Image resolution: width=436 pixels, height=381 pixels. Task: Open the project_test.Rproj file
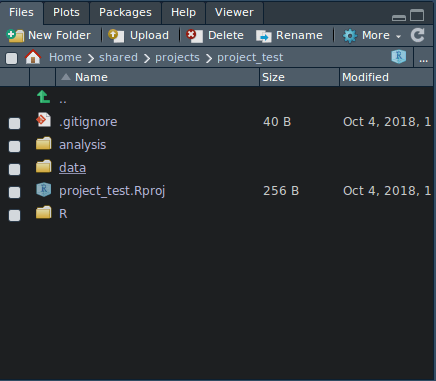112,191
